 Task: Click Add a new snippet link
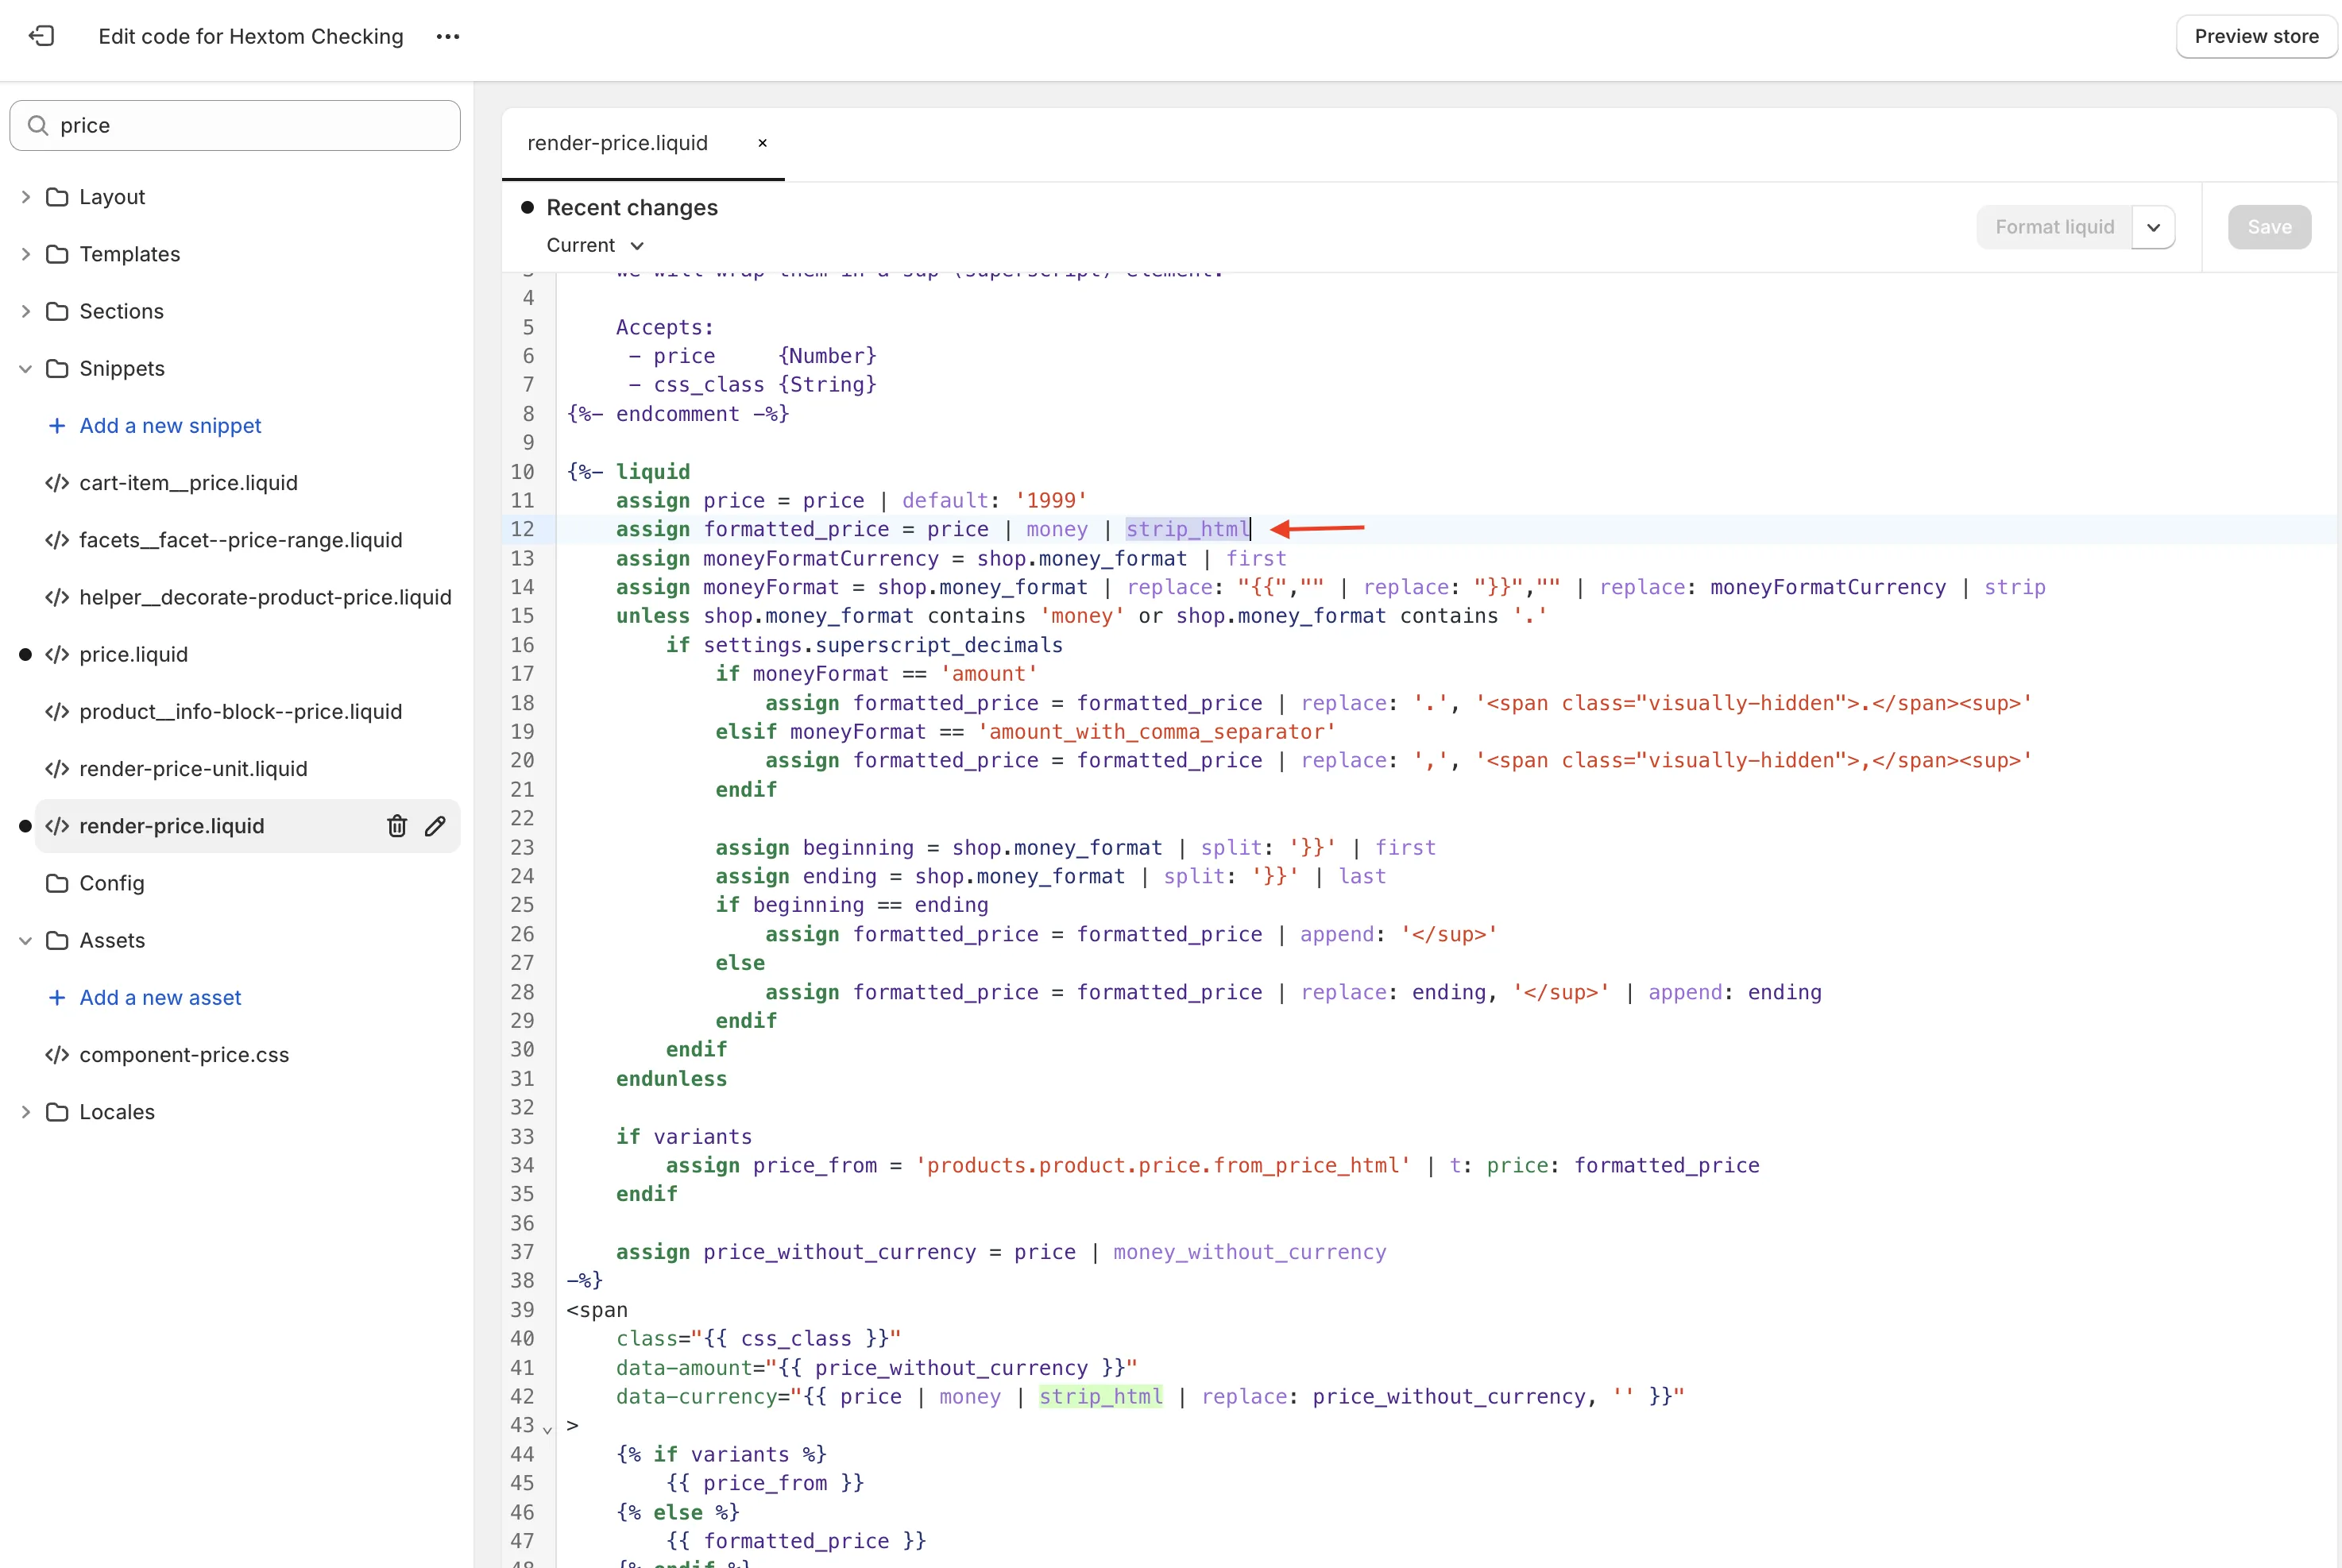tap(170, 426)
